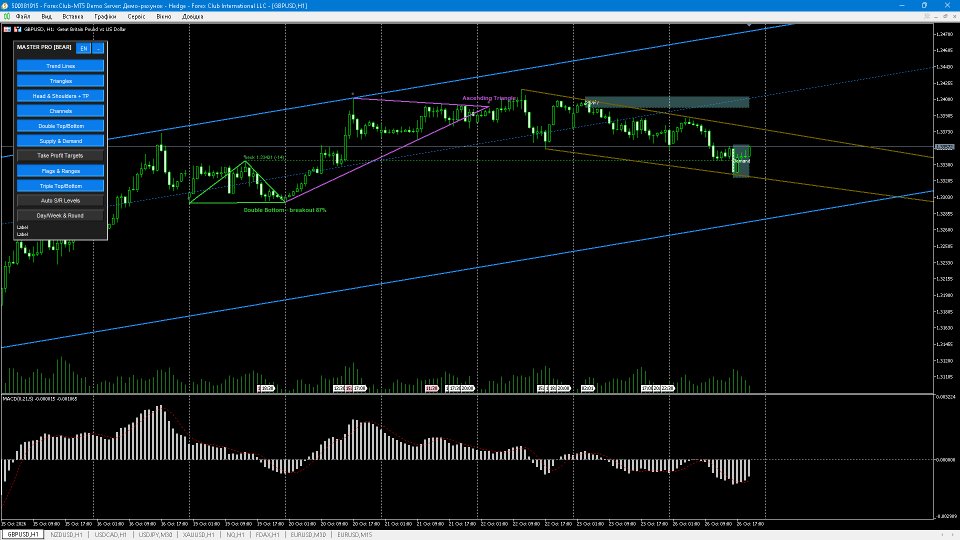Open the Сервіс menu
The image size is (960, 540).
click(x=137, y=17)
